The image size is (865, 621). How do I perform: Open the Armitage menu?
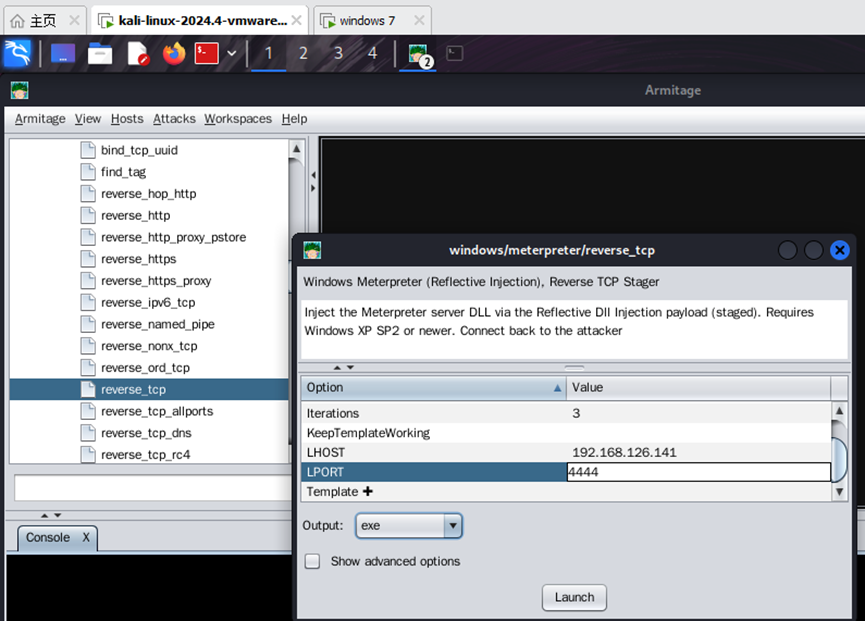click(x=40, y=119)
